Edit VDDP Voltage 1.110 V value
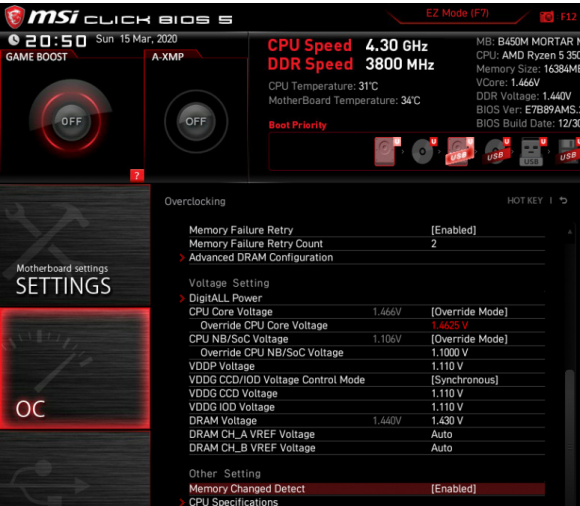This screenshot has height=506, width=580. point(447,366)
